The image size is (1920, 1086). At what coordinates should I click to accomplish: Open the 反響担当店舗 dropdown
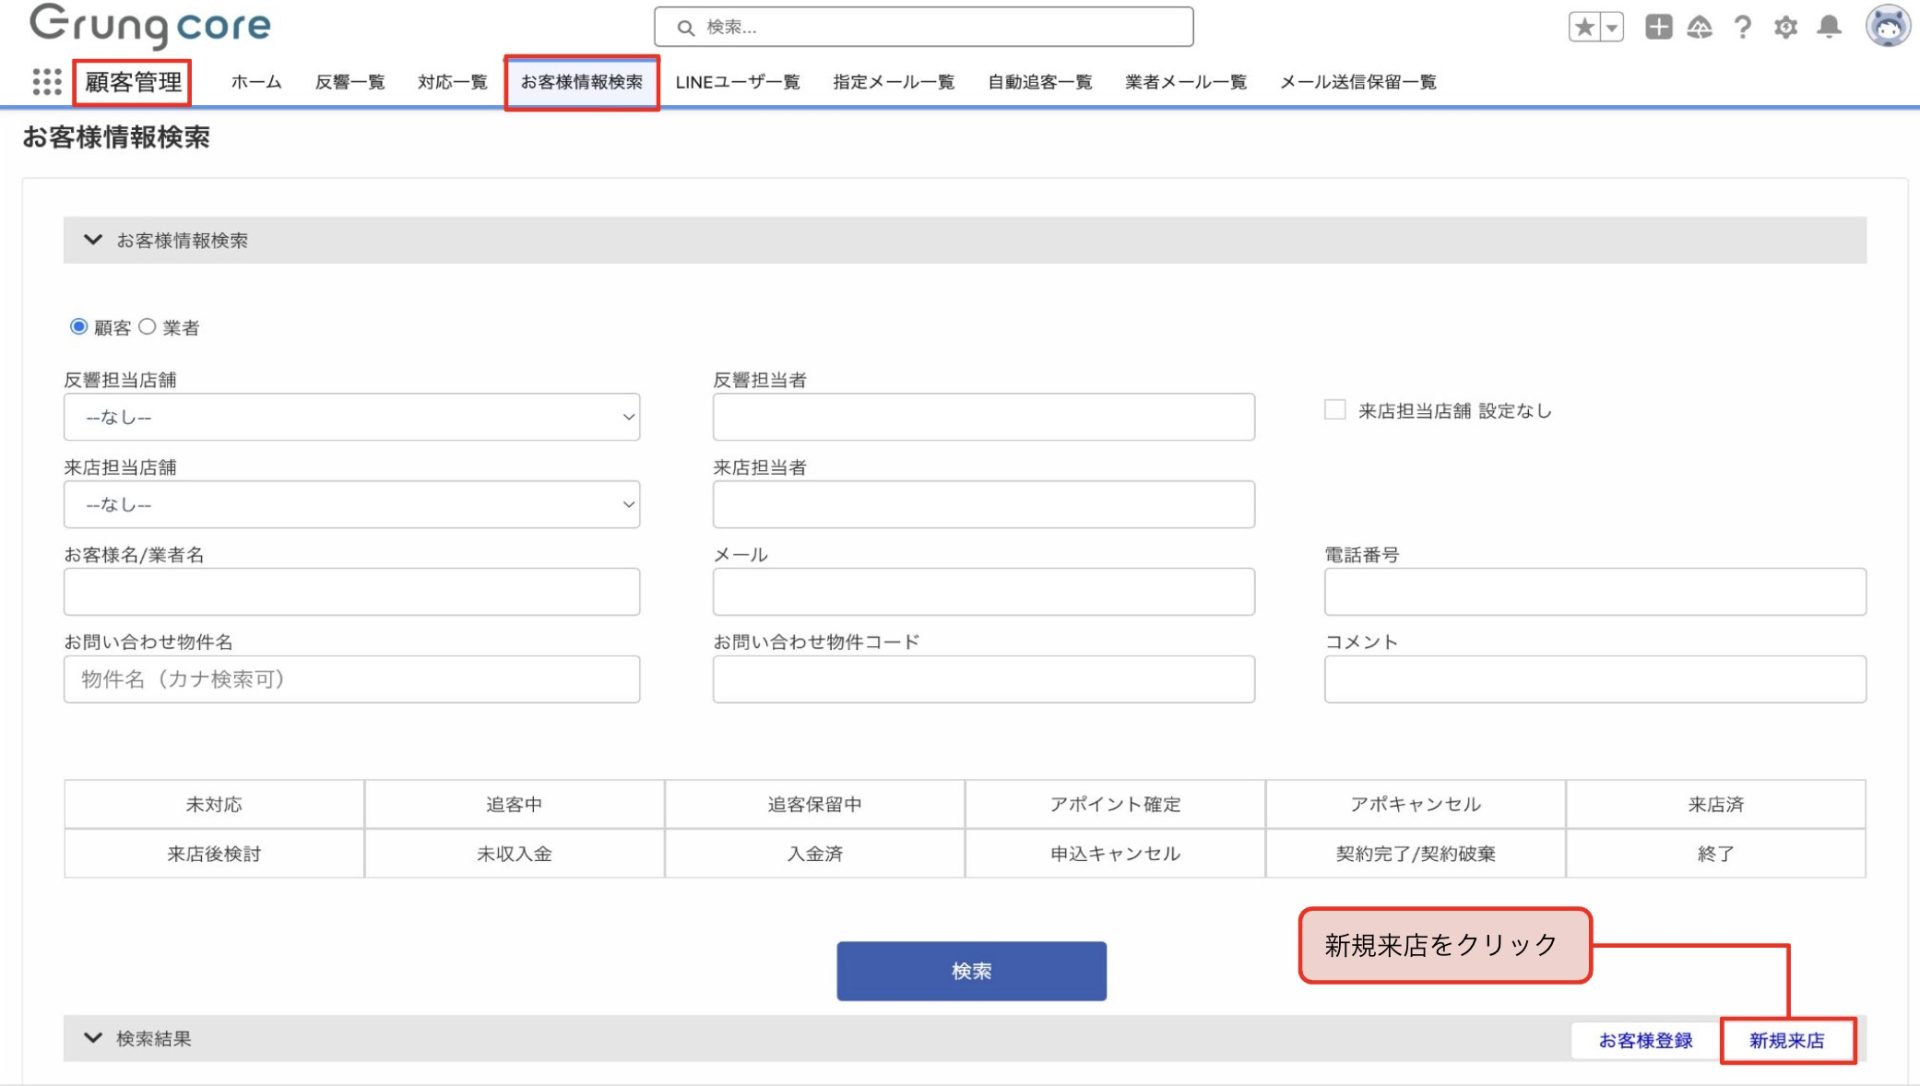click(351, 417)
